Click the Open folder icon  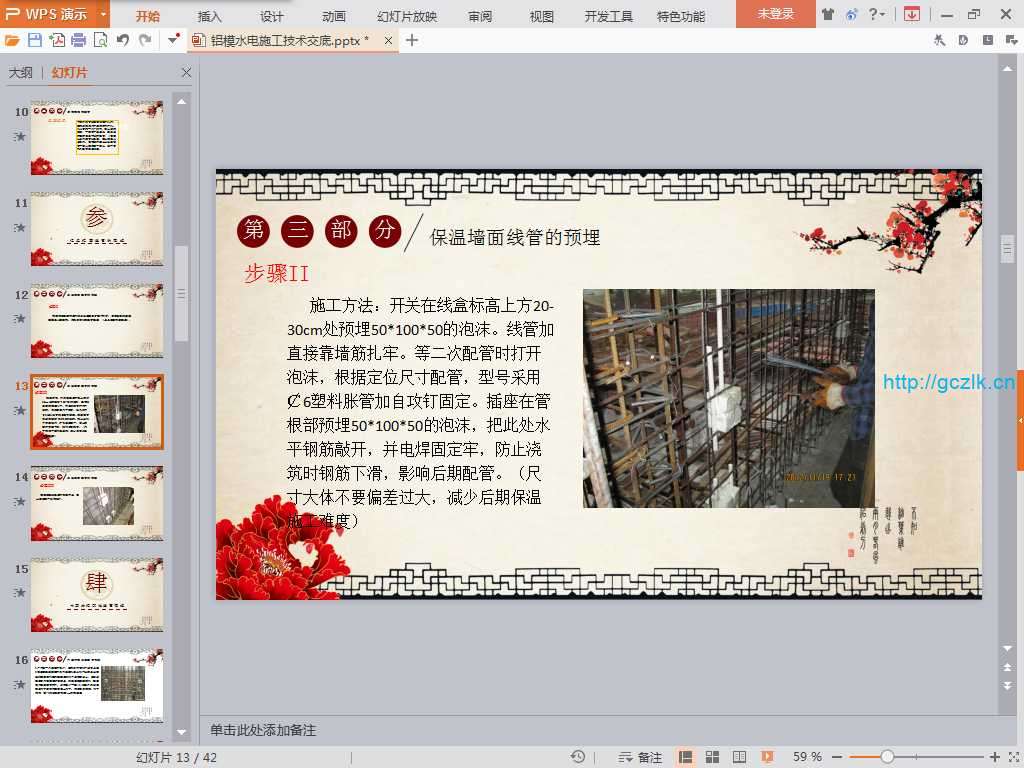[x=12, y=40]
